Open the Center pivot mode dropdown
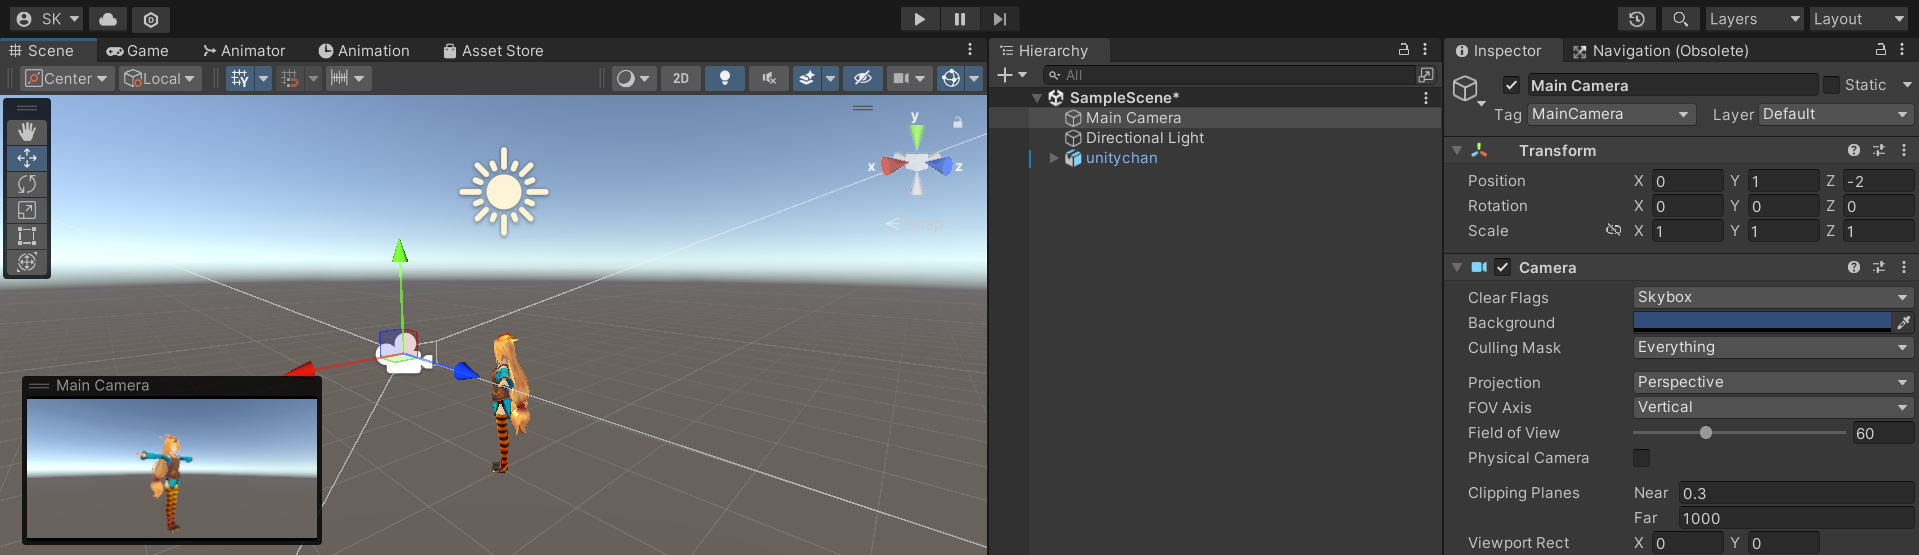The image size is (1919, 555). point(67,78)
